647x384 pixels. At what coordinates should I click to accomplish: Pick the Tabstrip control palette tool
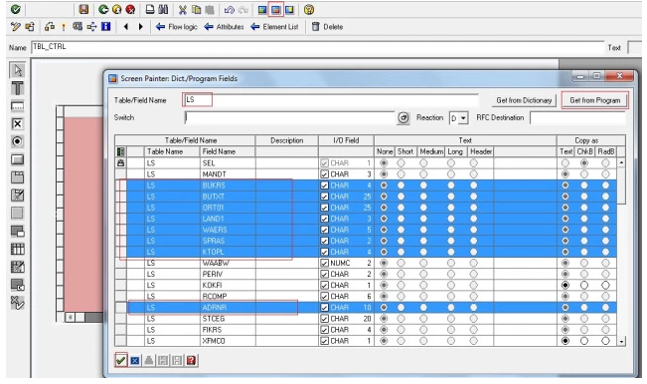pyautogui.click(x=17, y=177)
